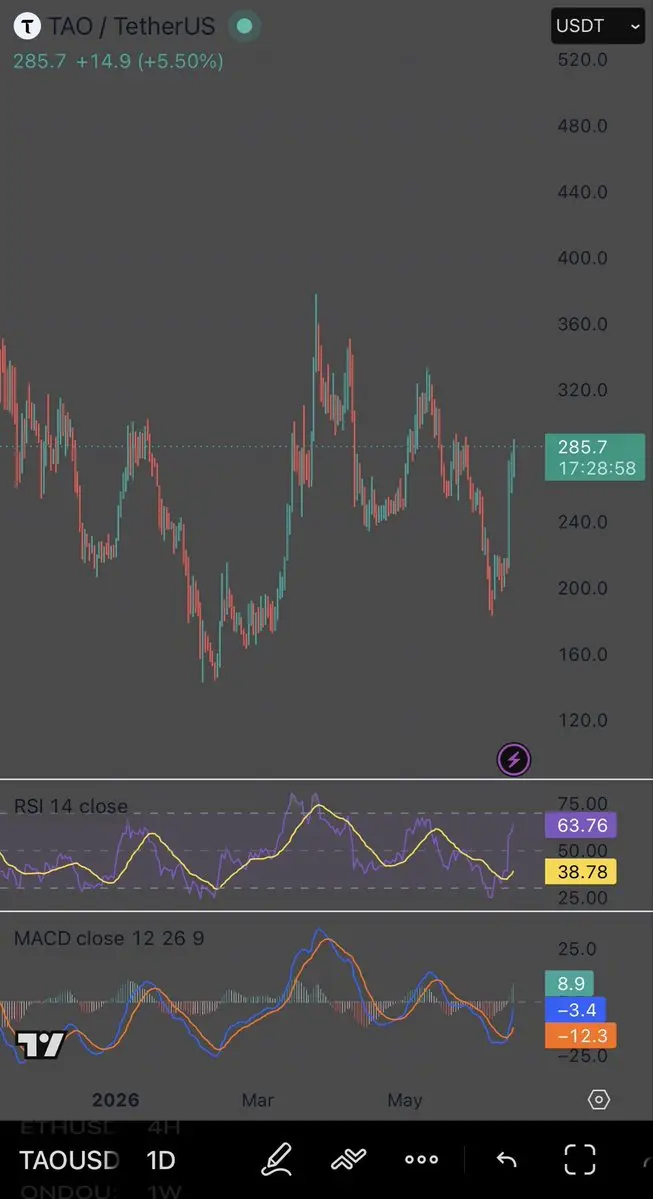Tap the TradingView logo
Screen dimensions: 653x1199
pos(41,1045)
